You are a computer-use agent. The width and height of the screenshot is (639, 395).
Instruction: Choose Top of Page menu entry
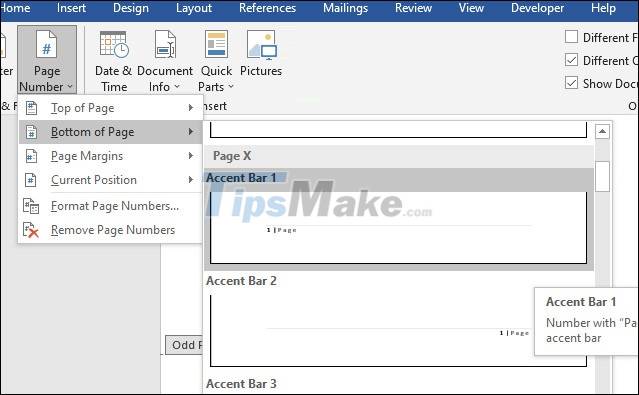pos(110,108)
